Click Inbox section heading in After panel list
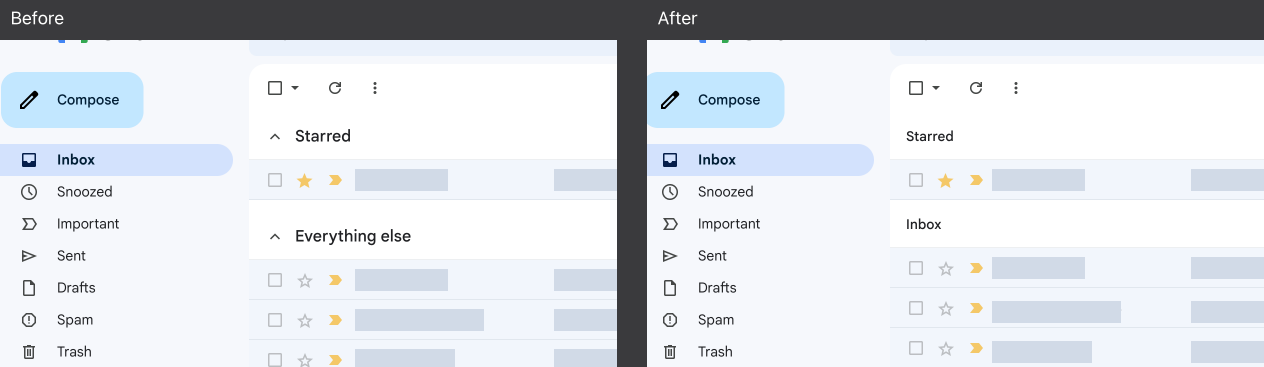 924,224
